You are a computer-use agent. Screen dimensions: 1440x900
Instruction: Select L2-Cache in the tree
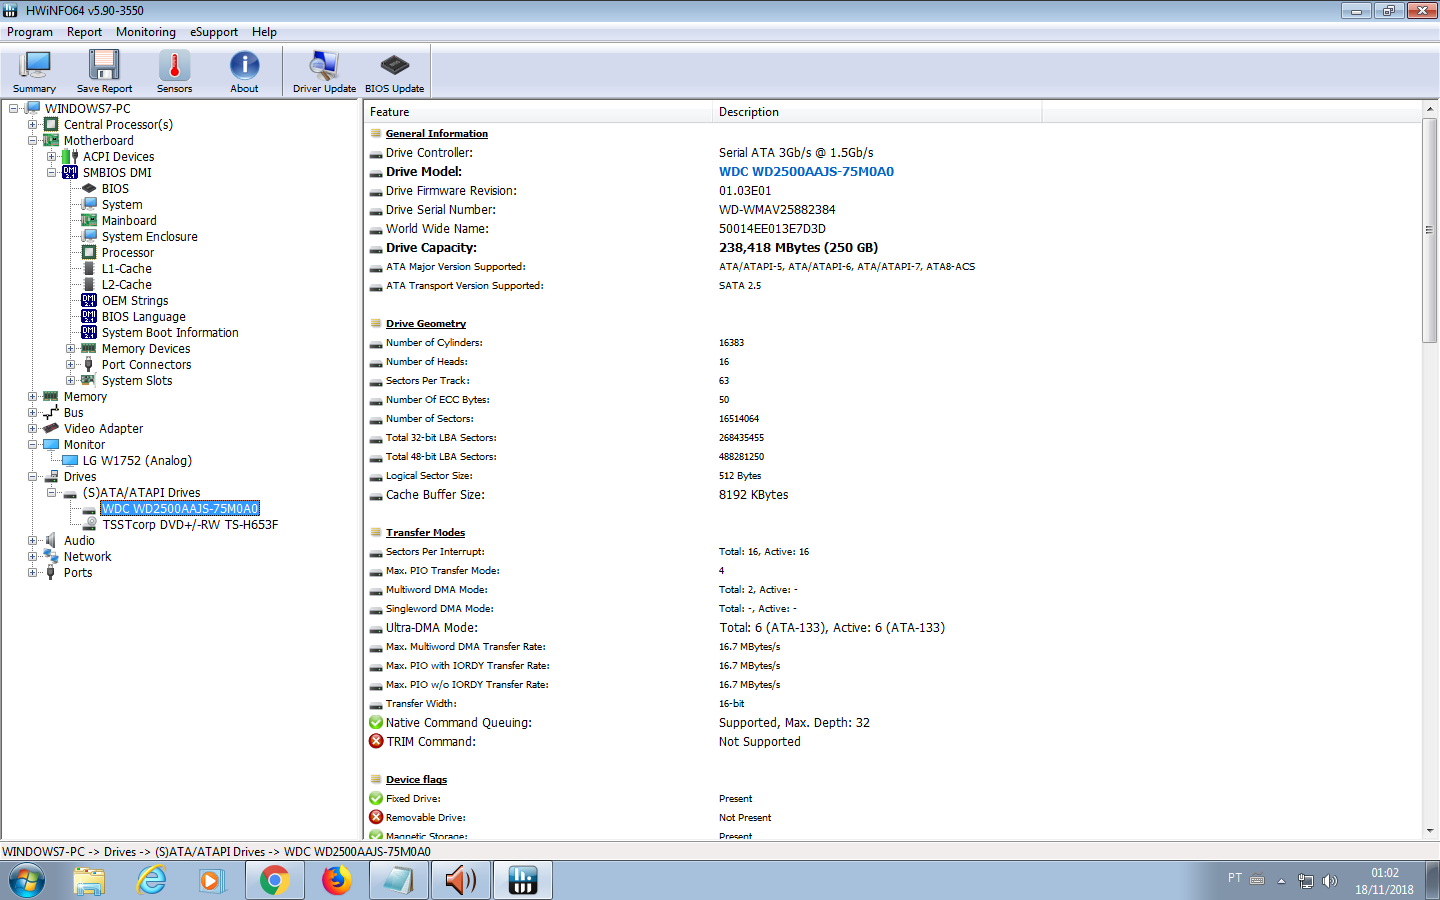[127, 284]
